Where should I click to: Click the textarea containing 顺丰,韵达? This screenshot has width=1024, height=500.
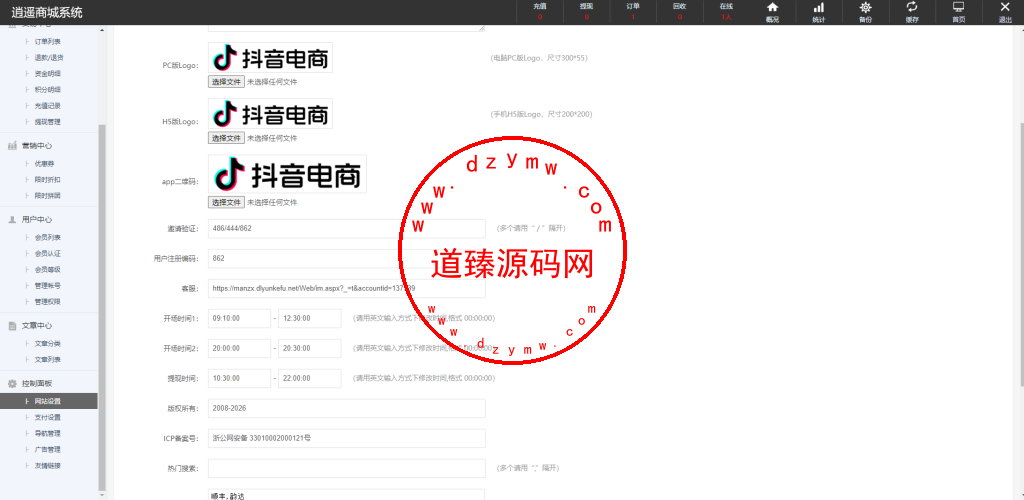347,495
